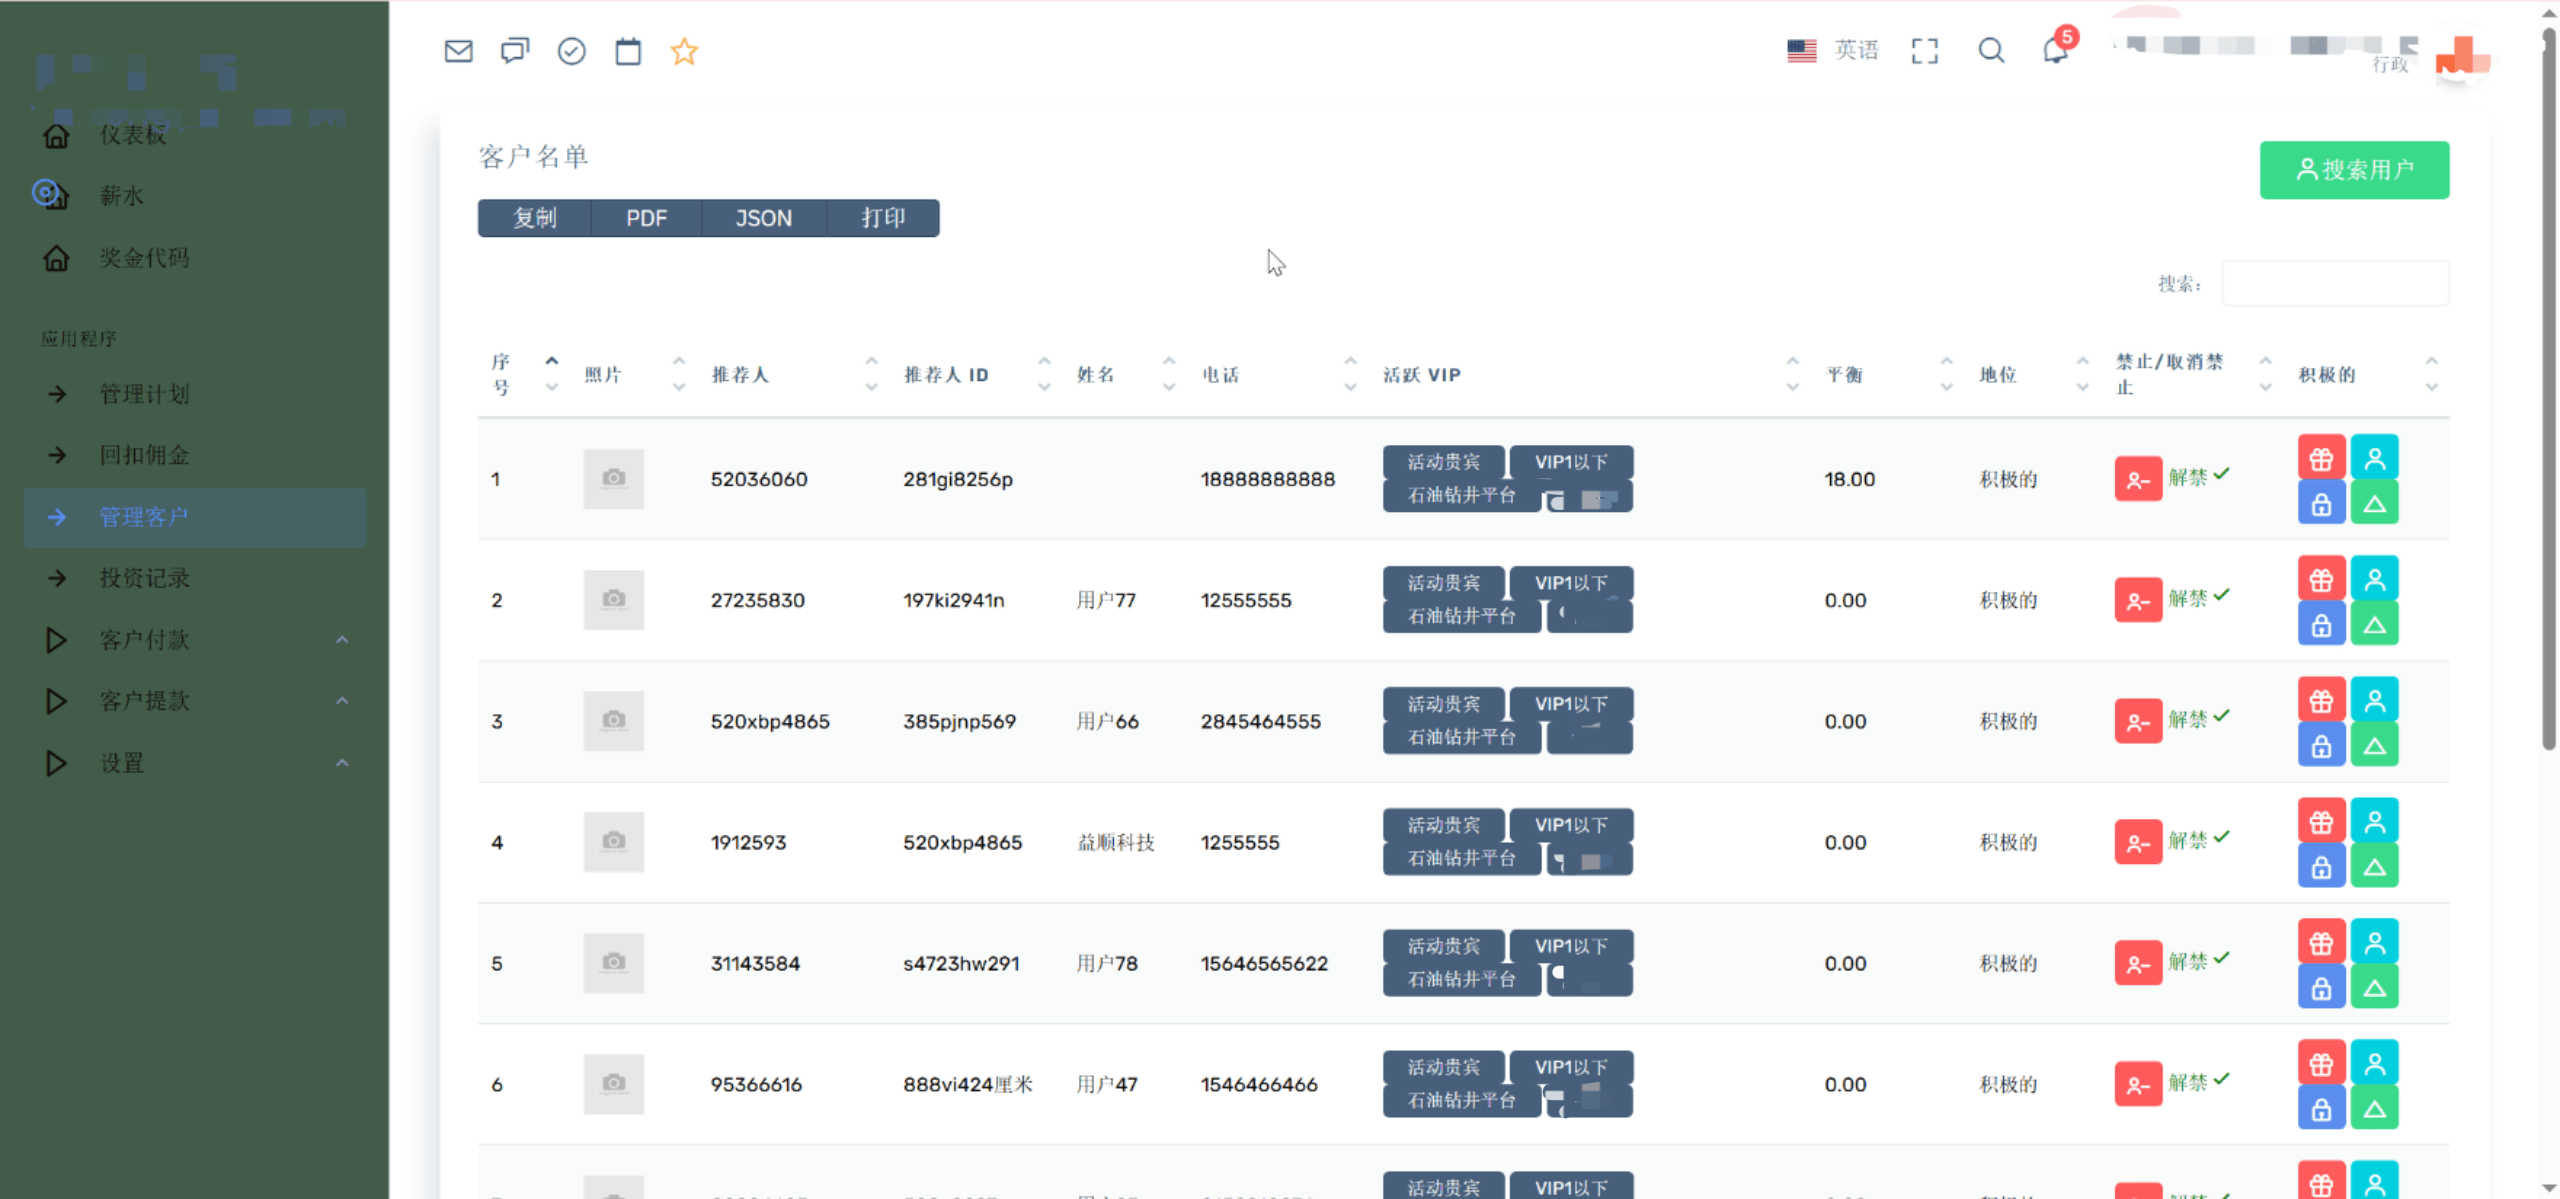Click the yellow star favorites icon

[x=684, y=51]
